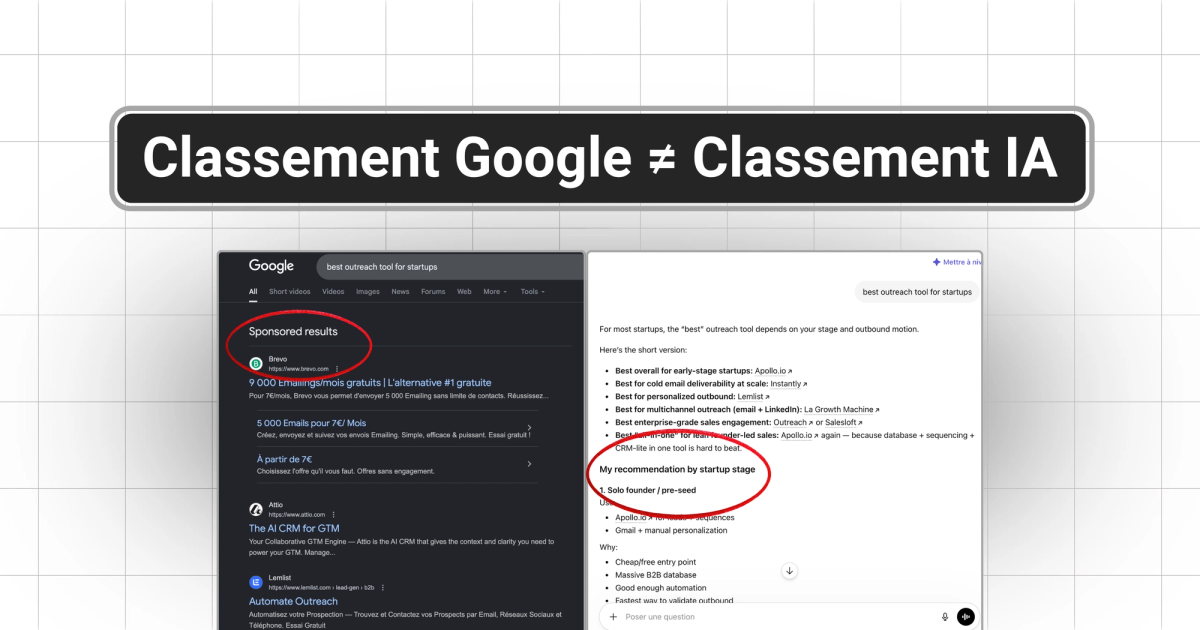Click the microphone dictation icon
This screenshot has width=1200, height=630.
945,617
